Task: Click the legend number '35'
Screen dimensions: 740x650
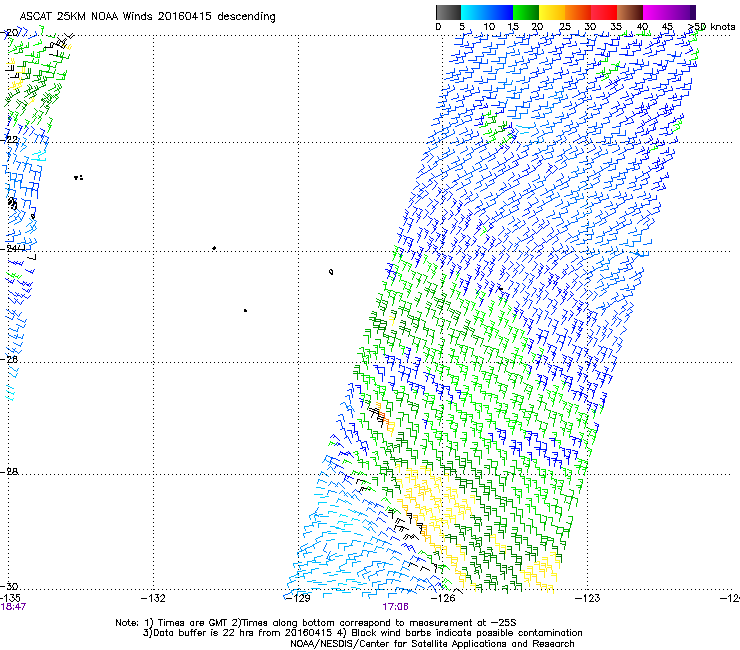Action: (x=616, y=27)
